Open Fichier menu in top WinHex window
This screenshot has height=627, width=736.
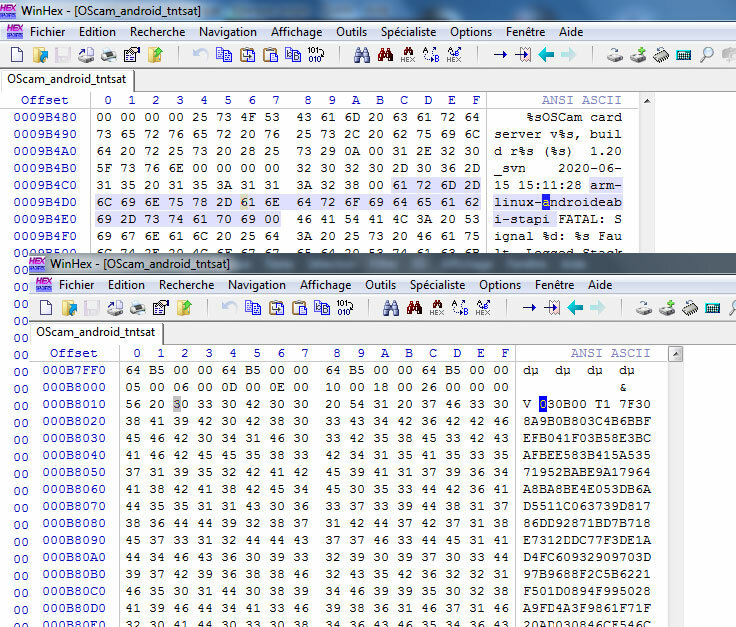point(47,32)
